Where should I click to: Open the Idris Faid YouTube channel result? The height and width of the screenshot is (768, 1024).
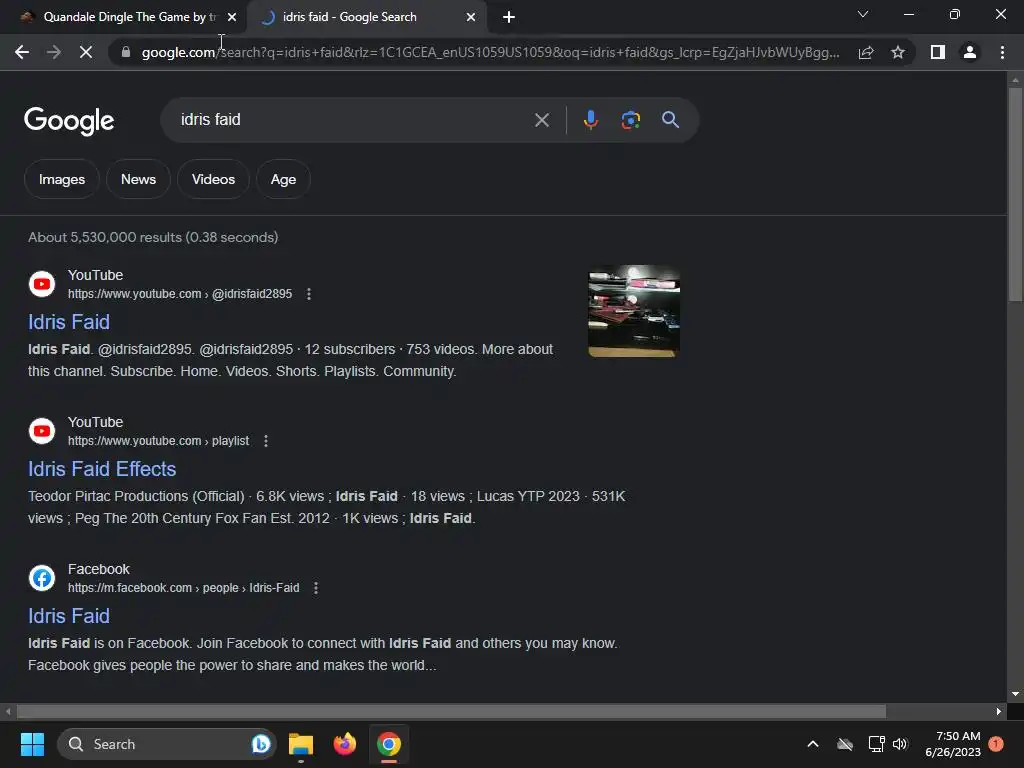[x=69, y=322]
